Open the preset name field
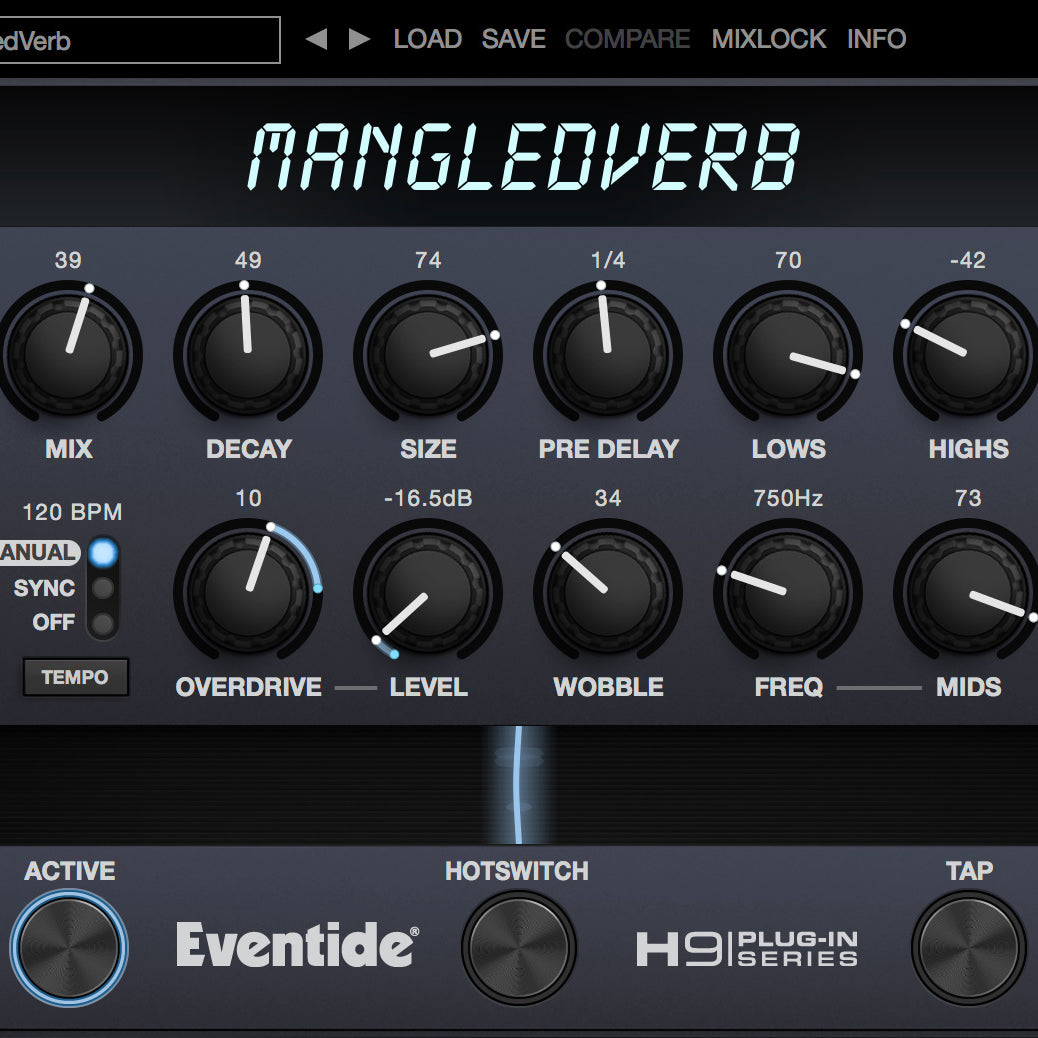Viewport: 1038px width, 1038px height. (x=140, y=40)
